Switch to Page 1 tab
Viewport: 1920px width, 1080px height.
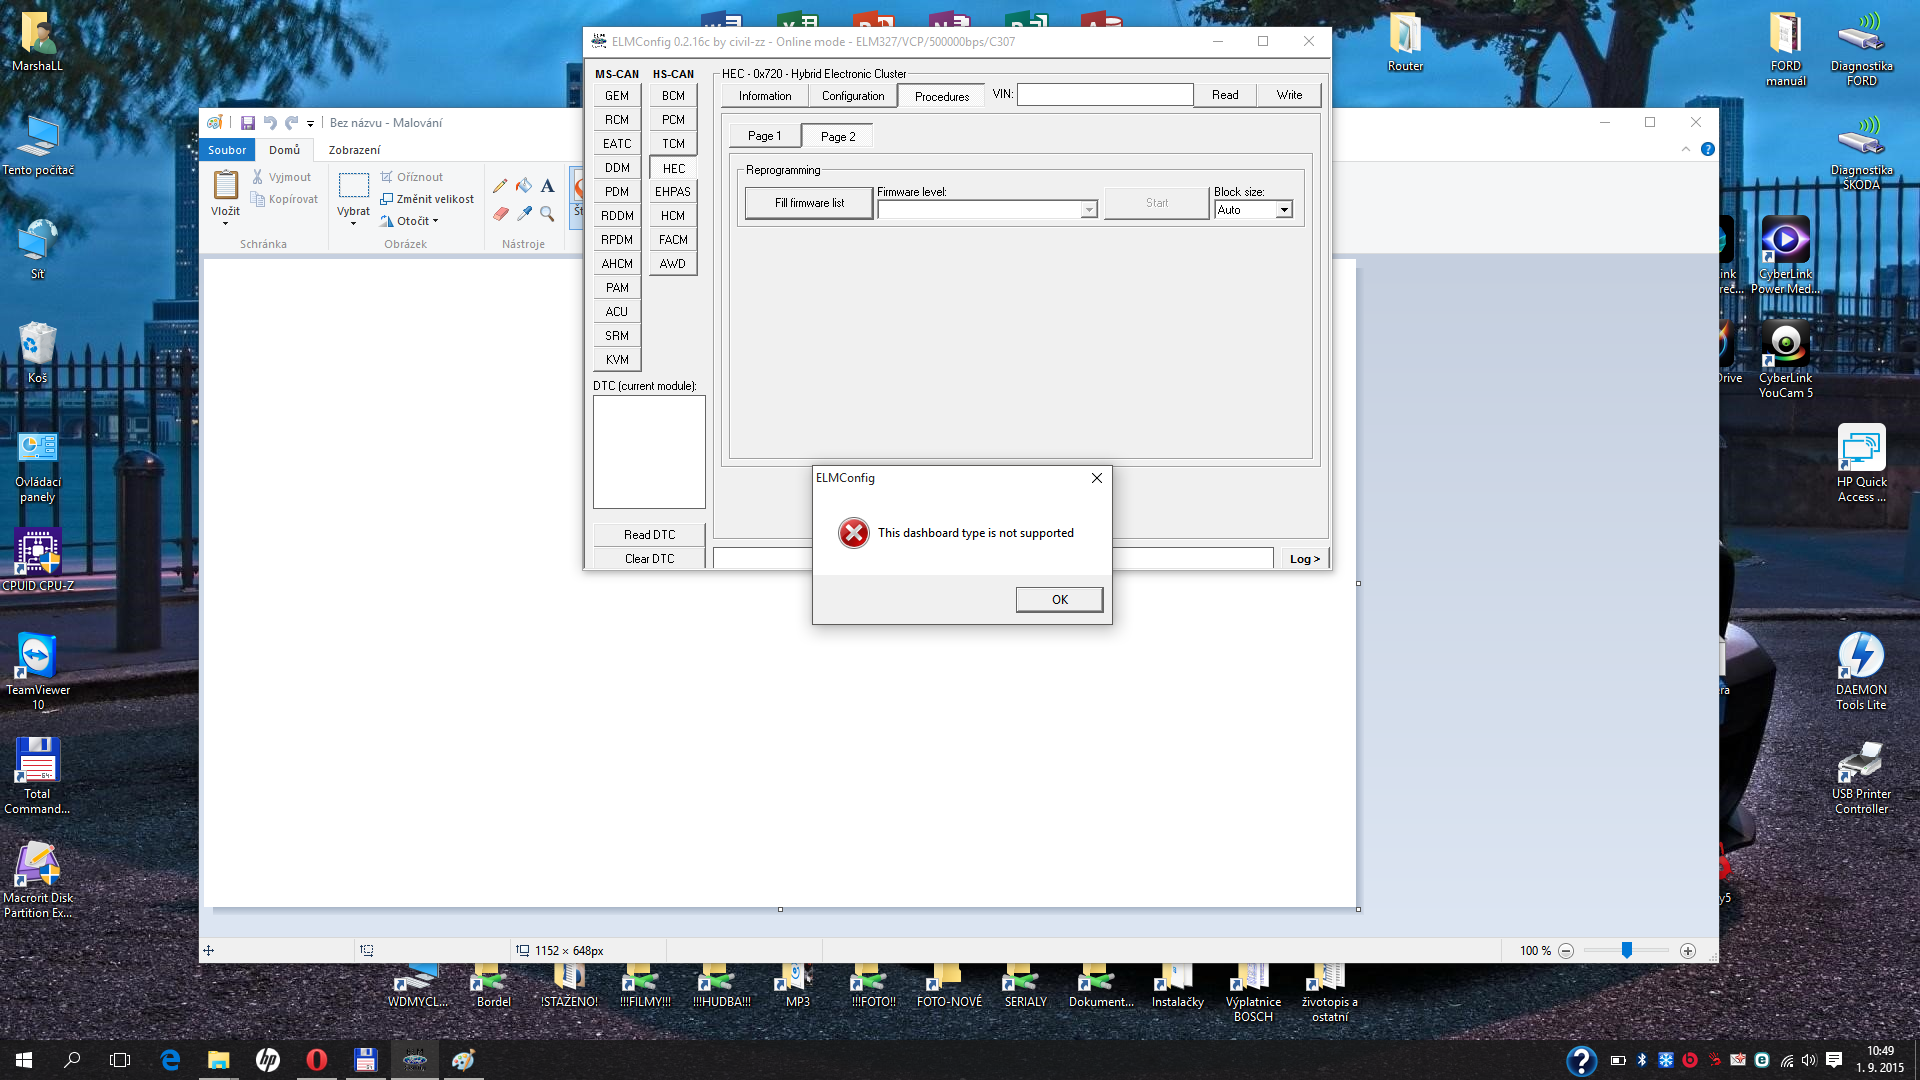tap(764, 136)
